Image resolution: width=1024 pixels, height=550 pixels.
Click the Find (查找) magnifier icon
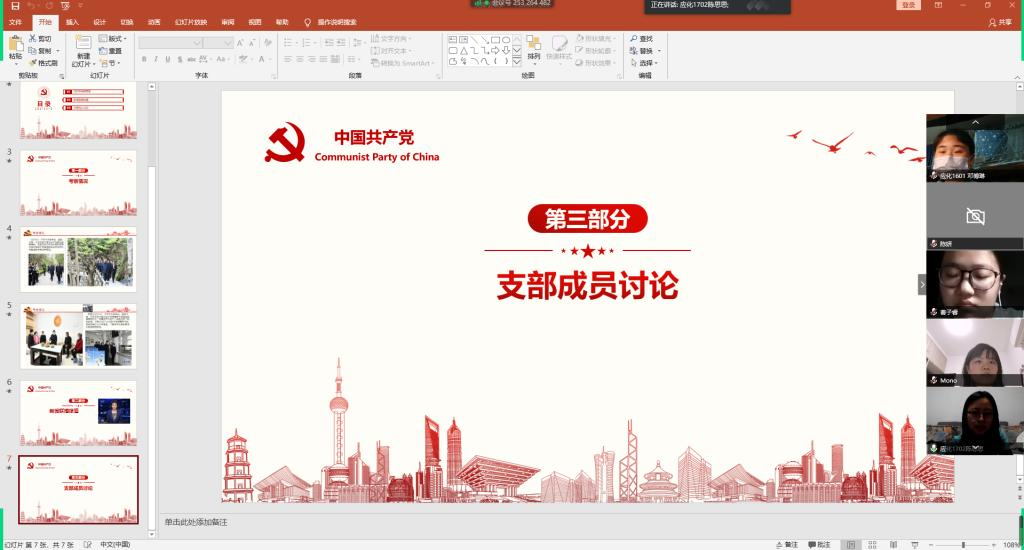(x=634, y=38)
